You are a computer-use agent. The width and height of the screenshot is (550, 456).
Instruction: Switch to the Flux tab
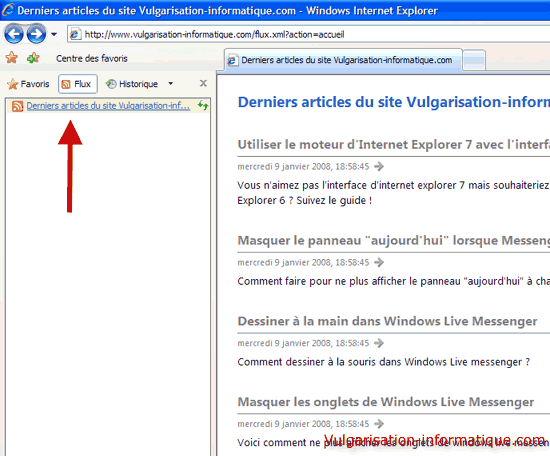[78, 84]
